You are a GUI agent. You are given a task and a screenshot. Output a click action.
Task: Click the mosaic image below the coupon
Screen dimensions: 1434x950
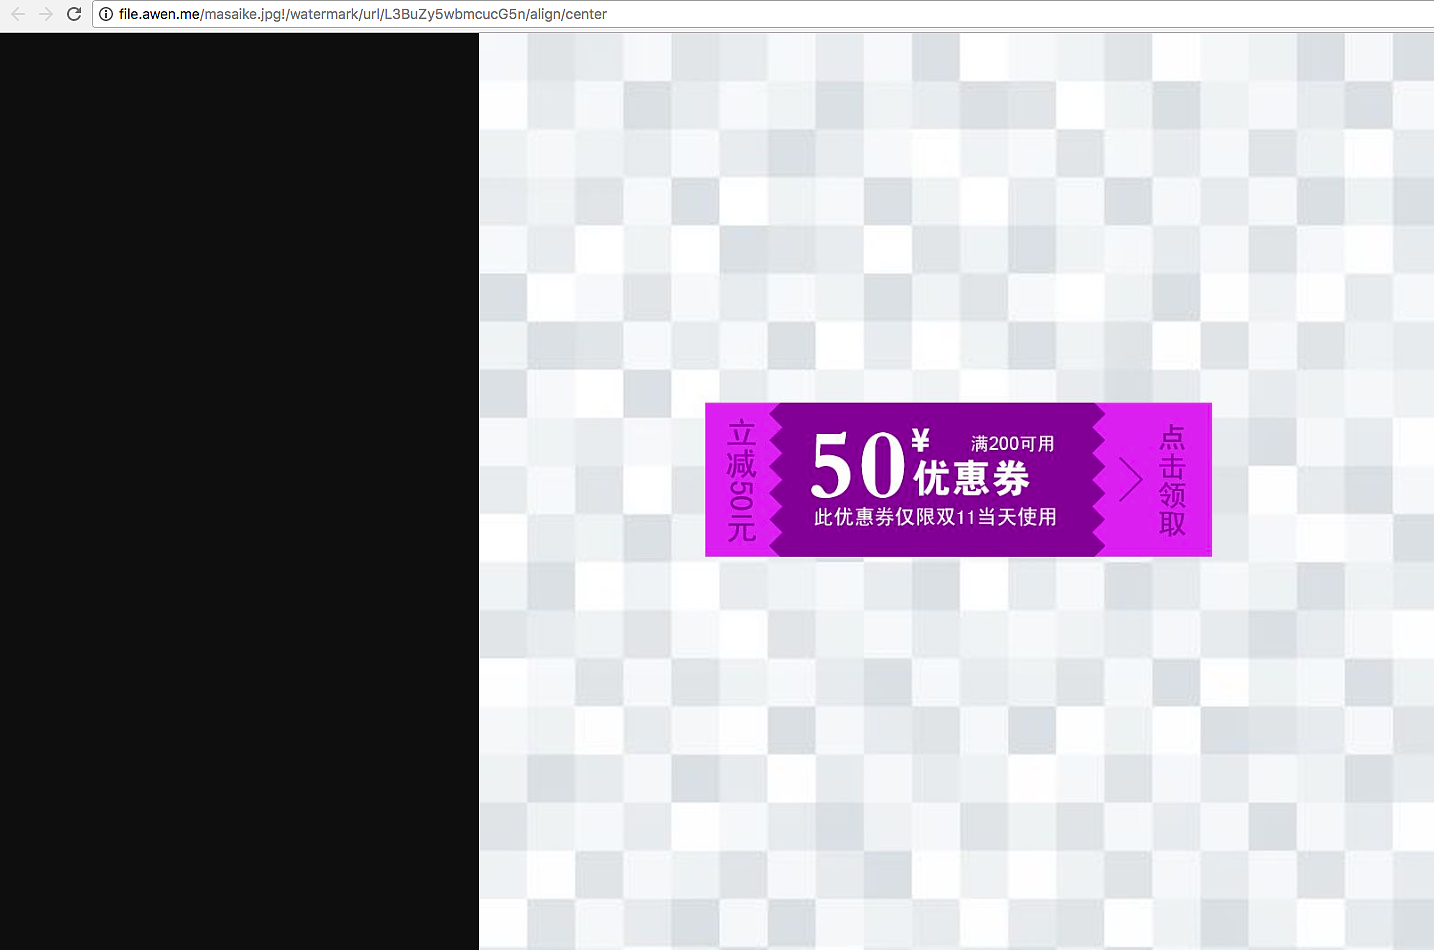point(956,750)
